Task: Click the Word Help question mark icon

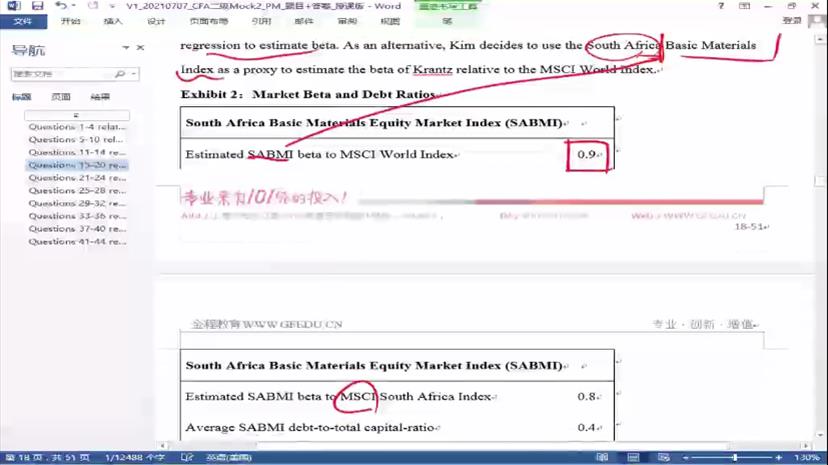Action: (x=723, y=6)
